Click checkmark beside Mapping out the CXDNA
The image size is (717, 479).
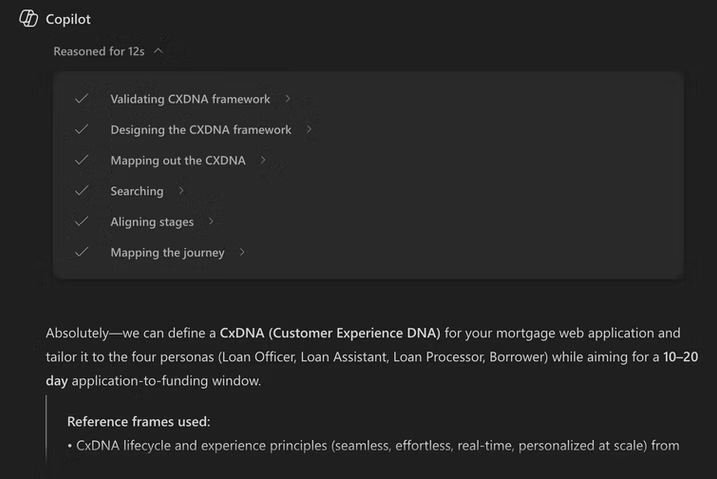tap(81, 160)
